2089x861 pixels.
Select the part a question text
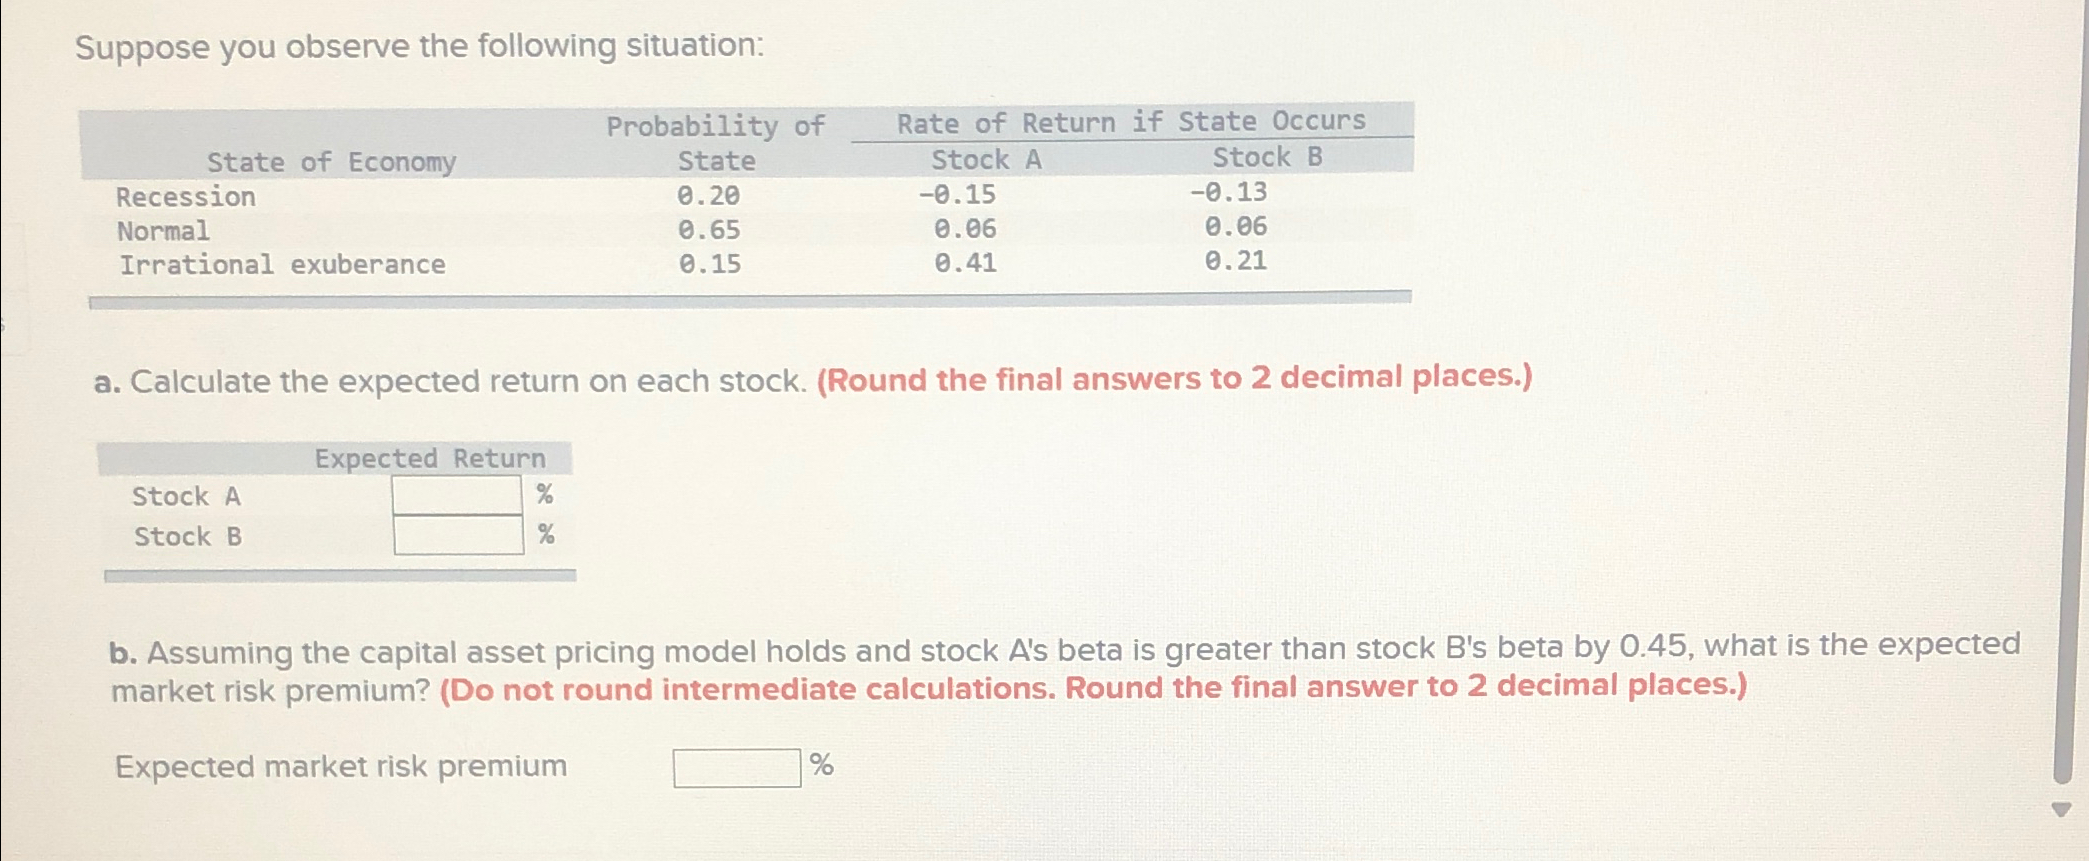(x=700, y=379)
